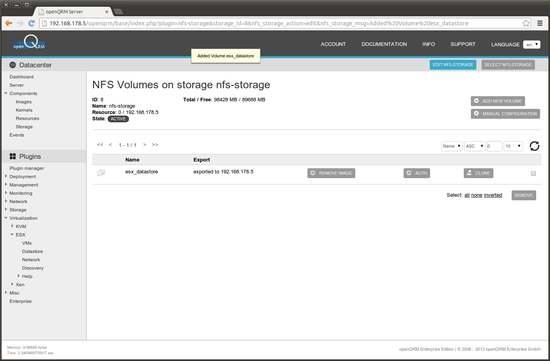550x361 pixels.
Task: Open the DOCUMENTATION menu
Action: (384, 44)
